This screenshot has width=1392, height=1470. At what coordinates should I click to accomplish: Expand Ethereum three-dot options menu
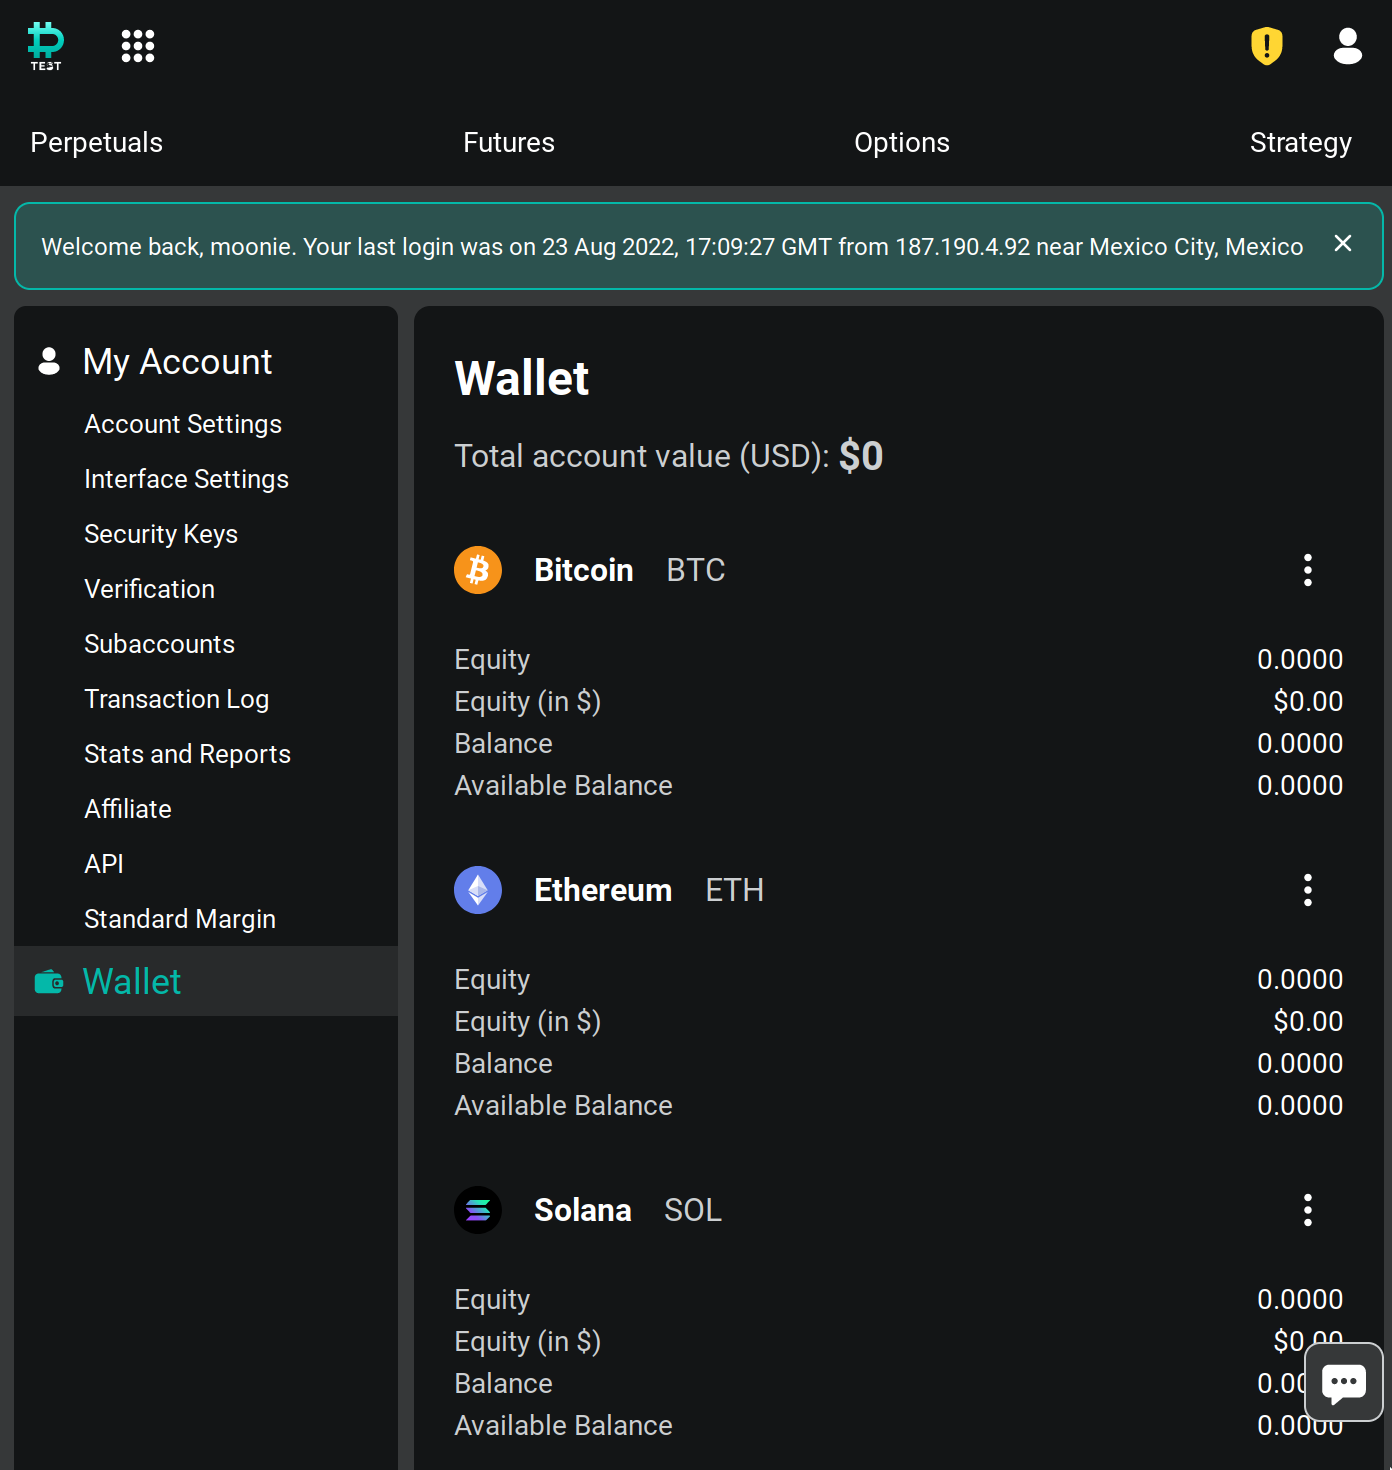point(1307,890)
